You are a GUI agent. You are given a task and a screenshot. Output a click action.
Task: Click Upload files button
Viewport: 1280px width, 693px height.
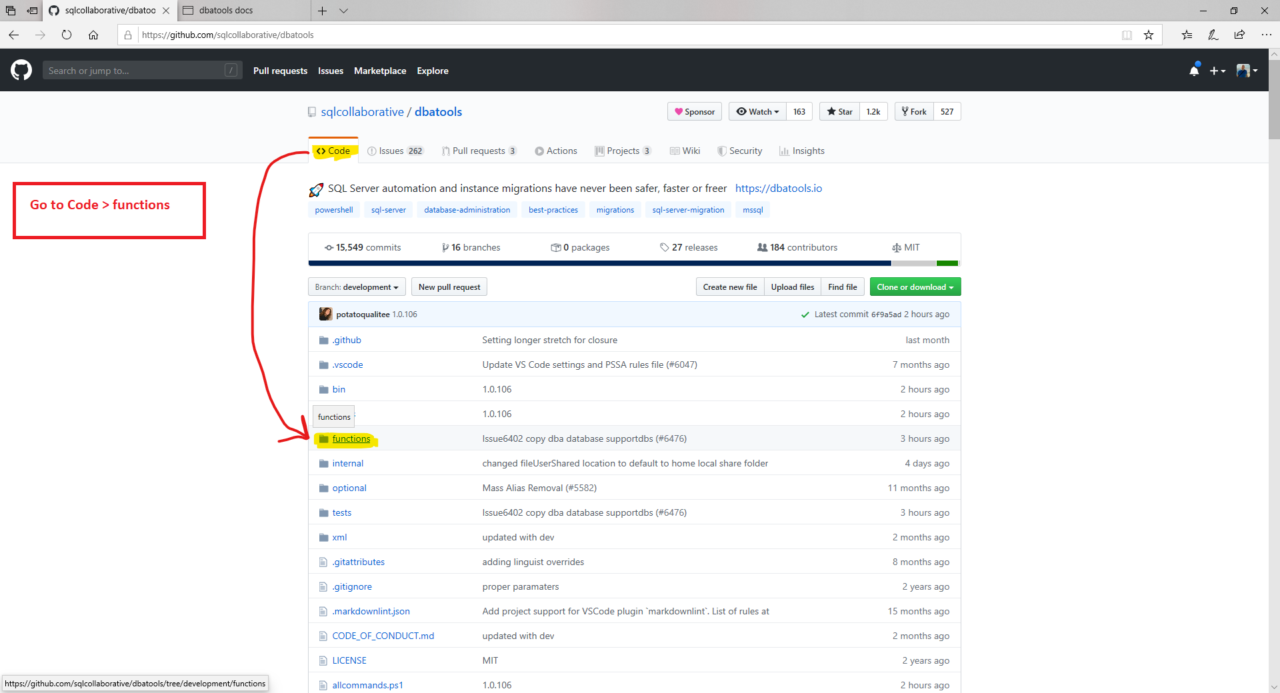click(x=793, y=287)
